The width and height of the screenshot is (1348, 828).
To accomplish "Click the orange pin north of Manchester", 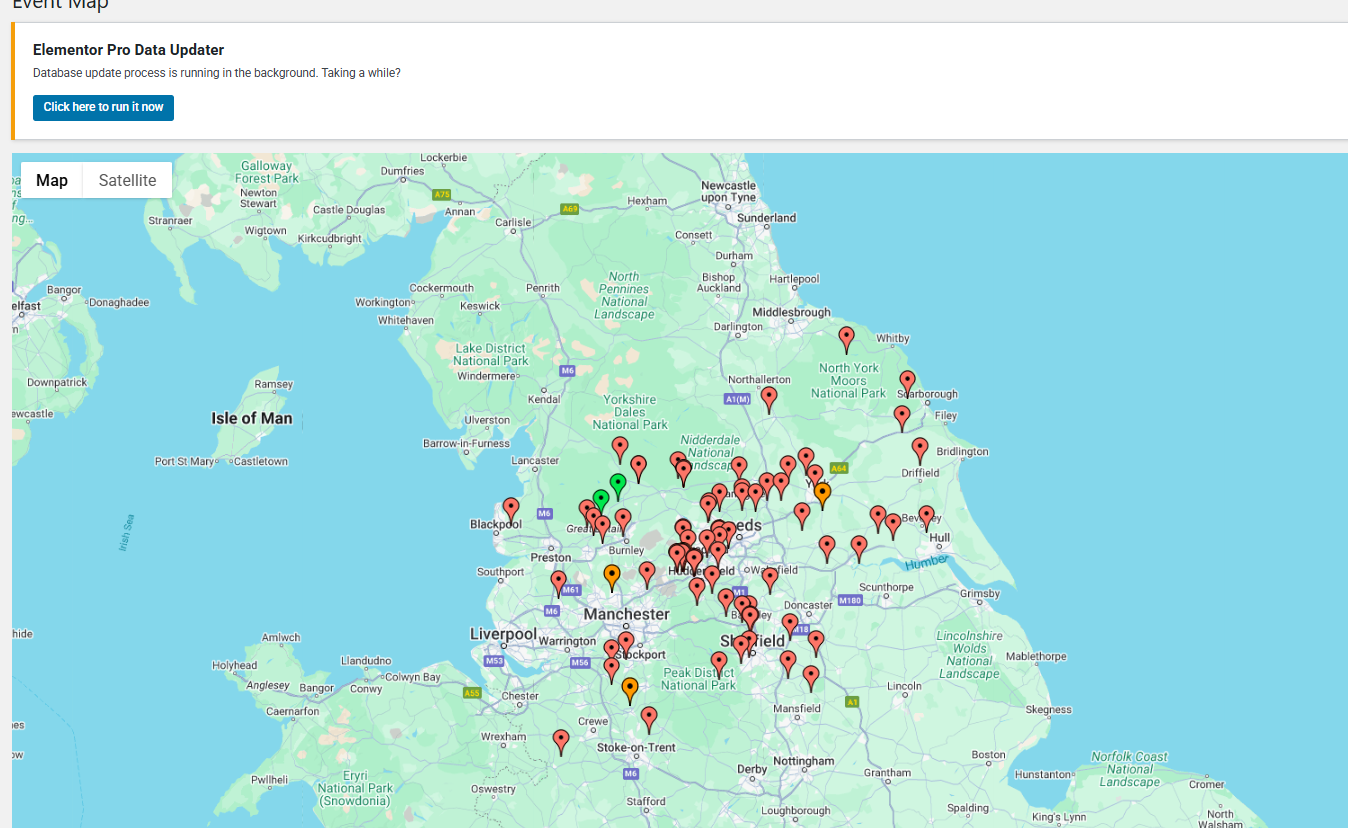I will pos(612,577).
